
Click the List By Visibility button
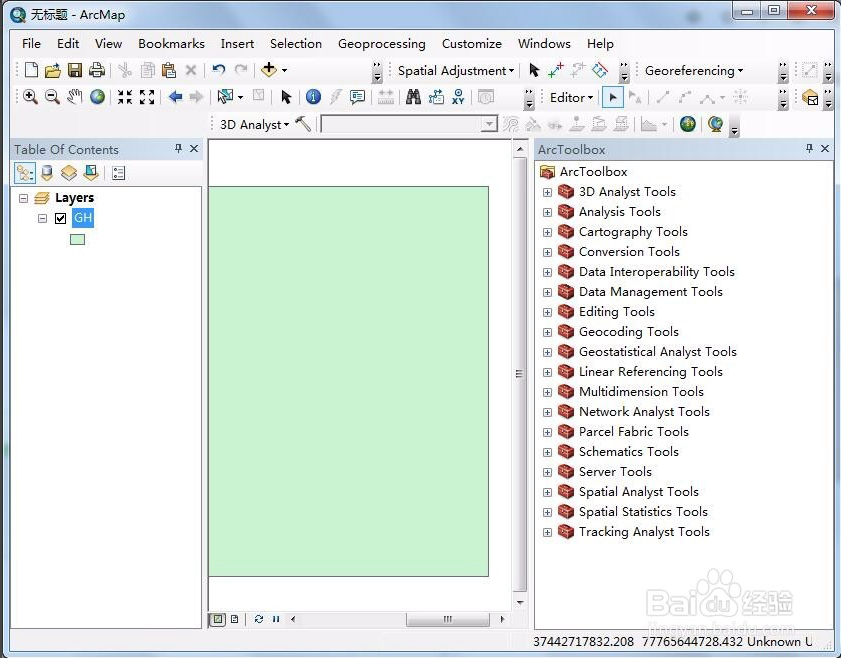click(69, 173)
